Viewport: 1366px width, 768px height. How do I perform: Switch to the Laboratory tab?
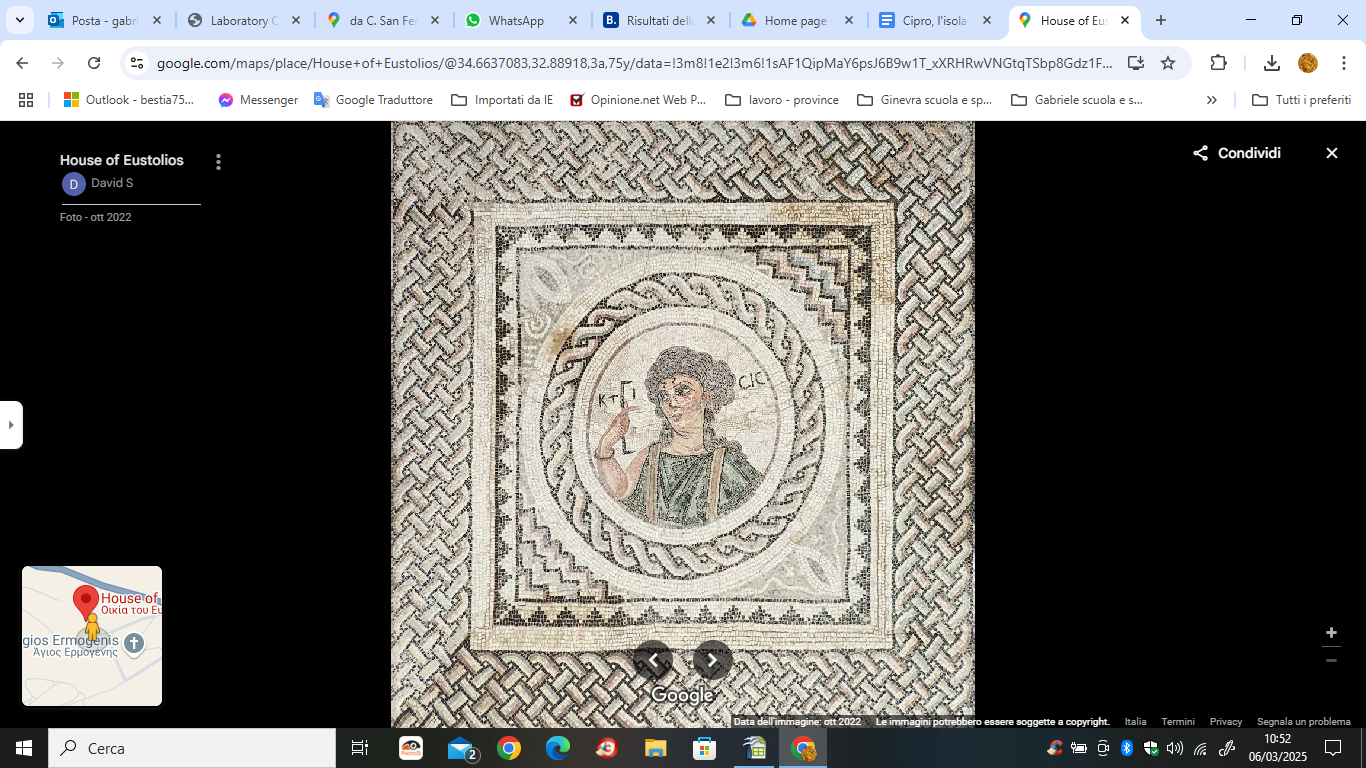pyautogui.click(x=244, y=20)
